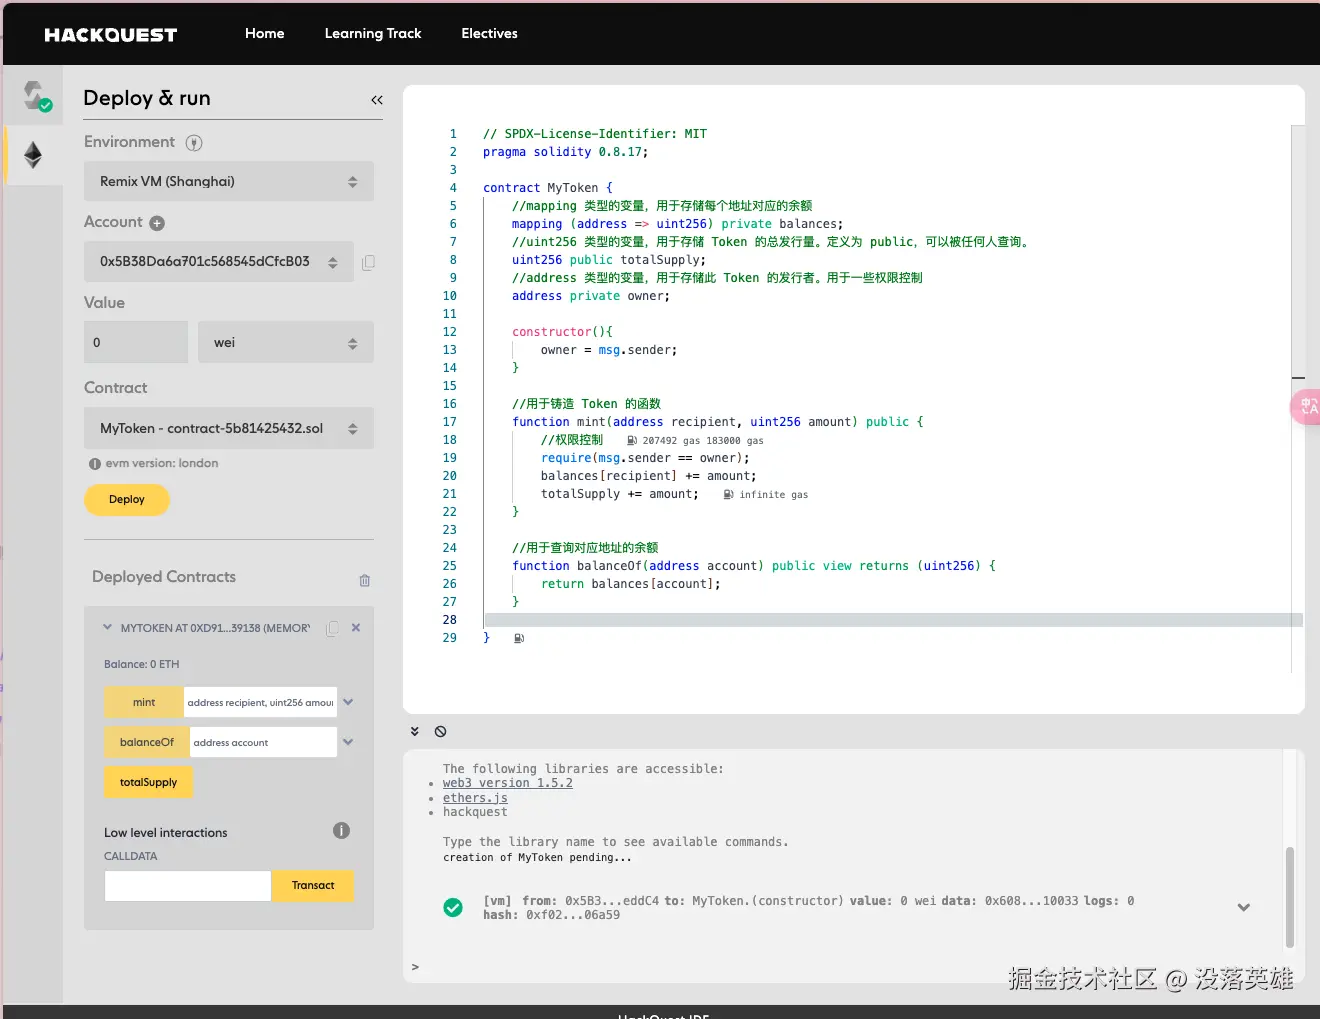1320x1019 pixels.
Task: Click line number 17 in editor
Action: point(450,422)
